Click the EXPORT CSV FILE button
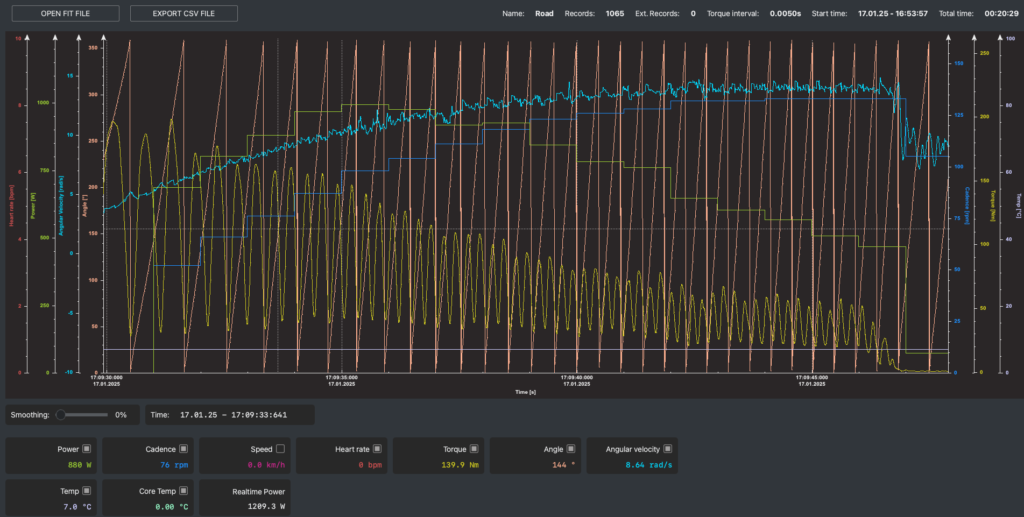 tap(183, 14)
